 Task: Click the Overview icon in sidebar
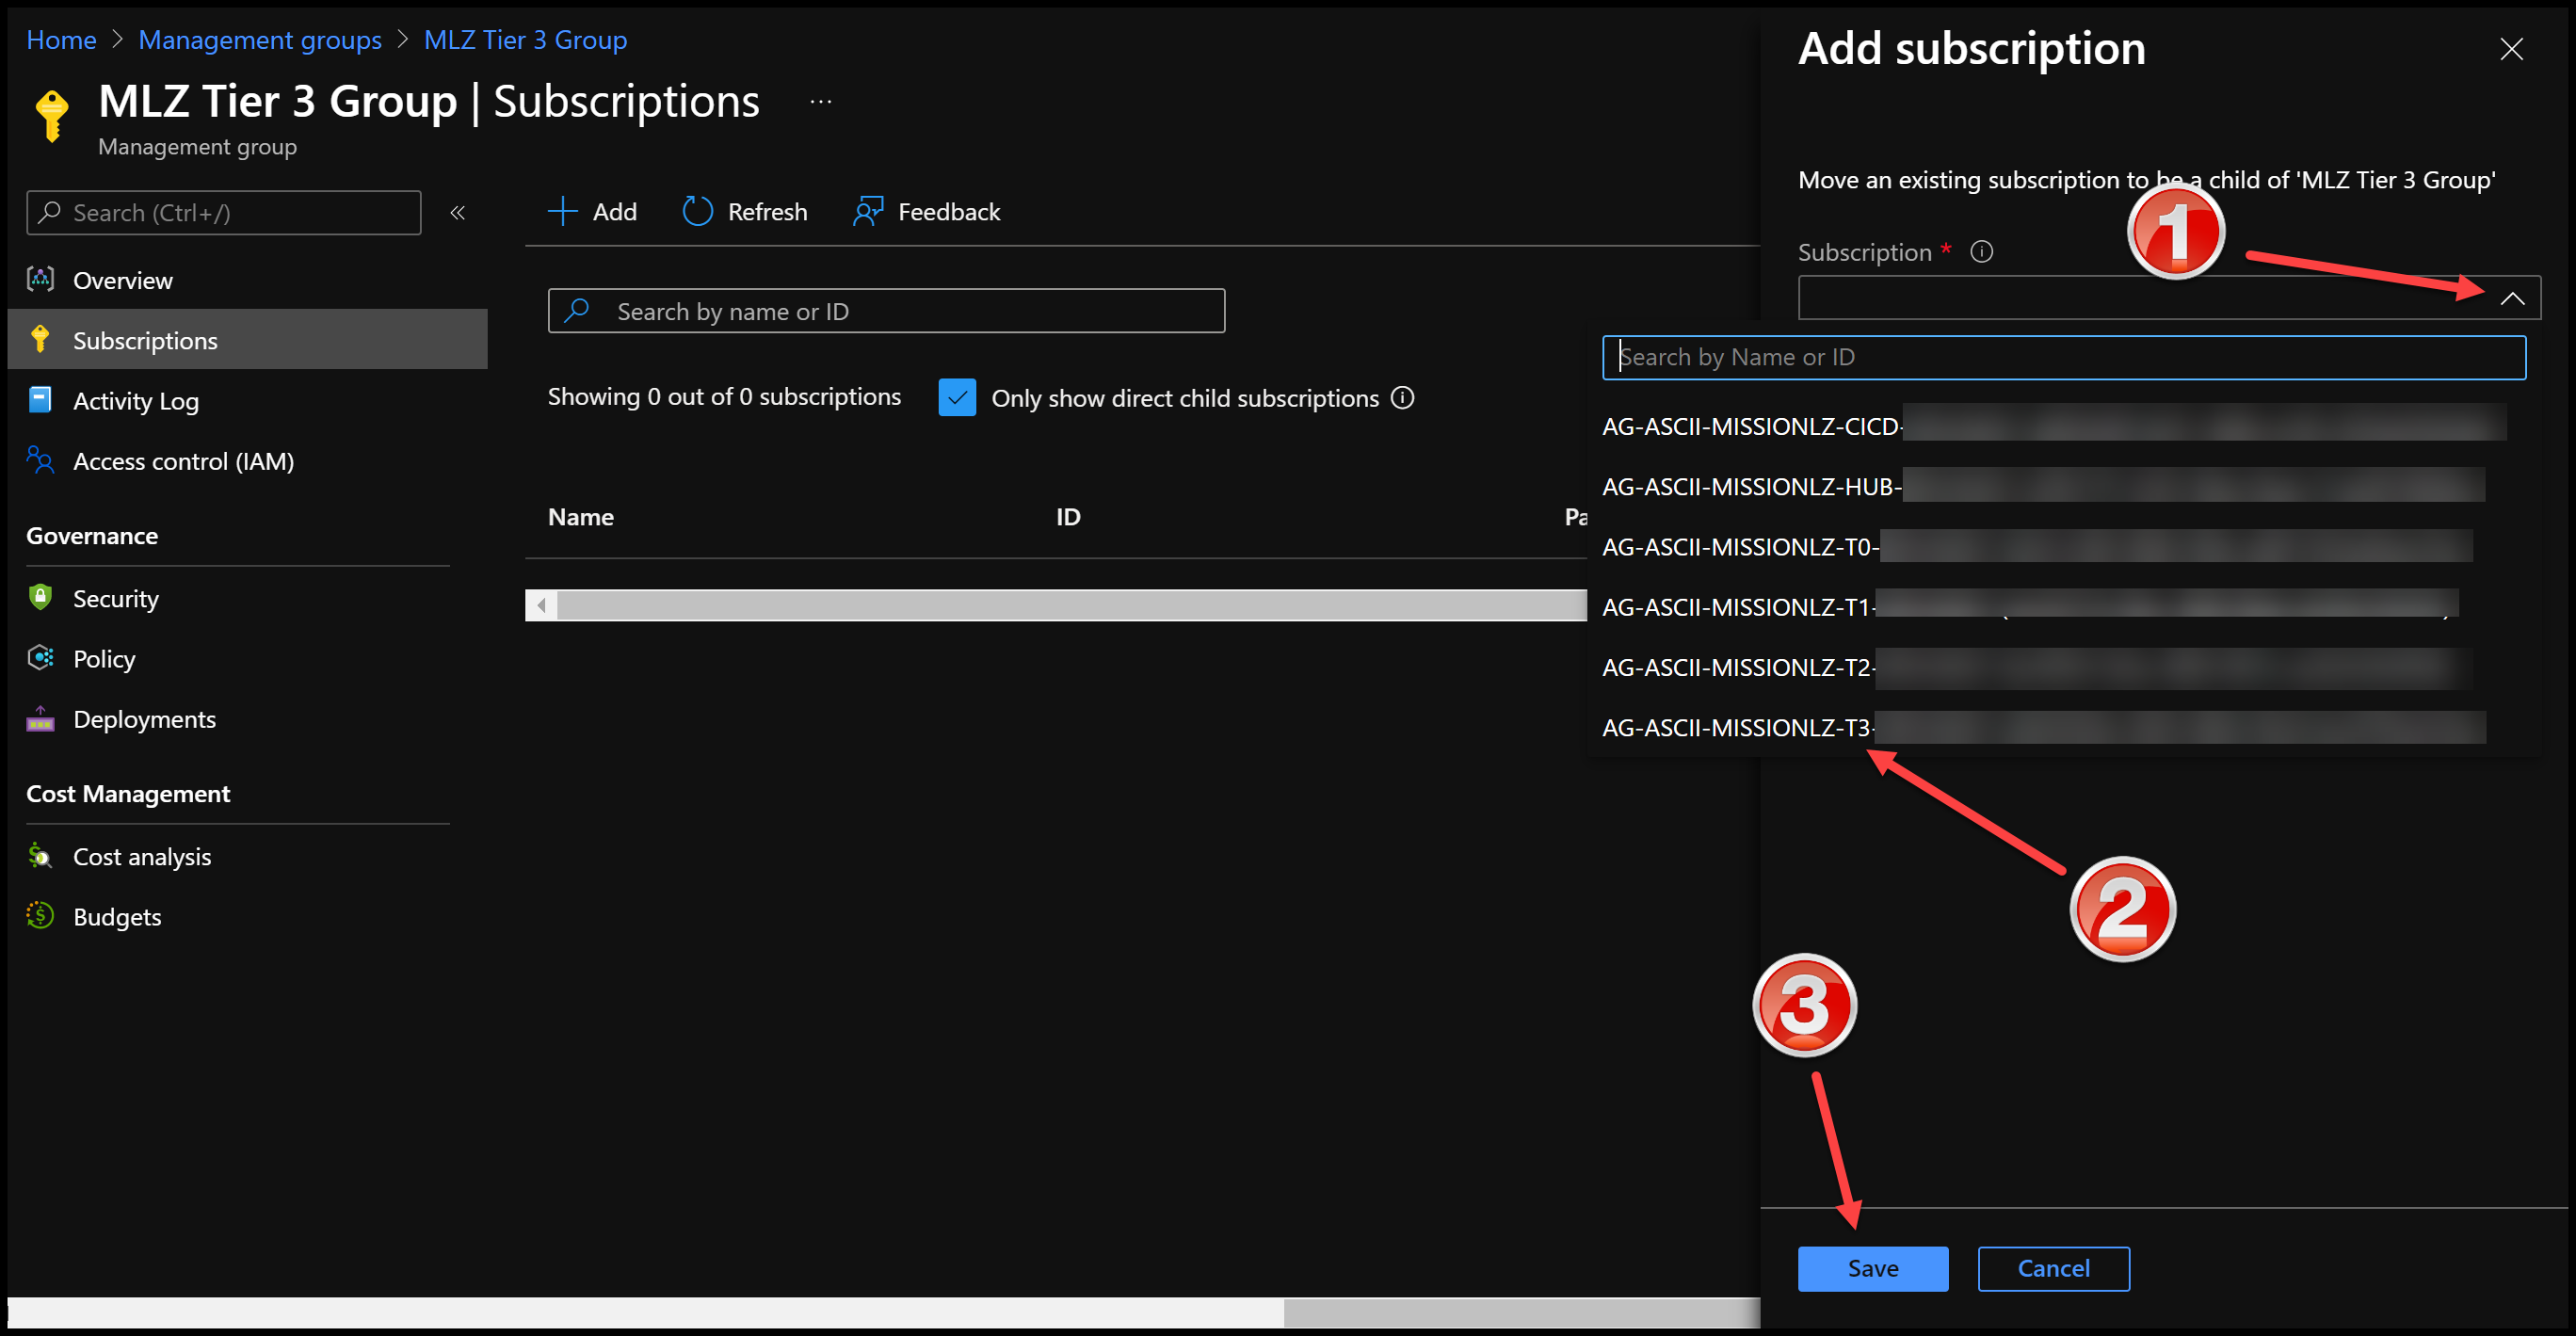click(x=40, y=279)
